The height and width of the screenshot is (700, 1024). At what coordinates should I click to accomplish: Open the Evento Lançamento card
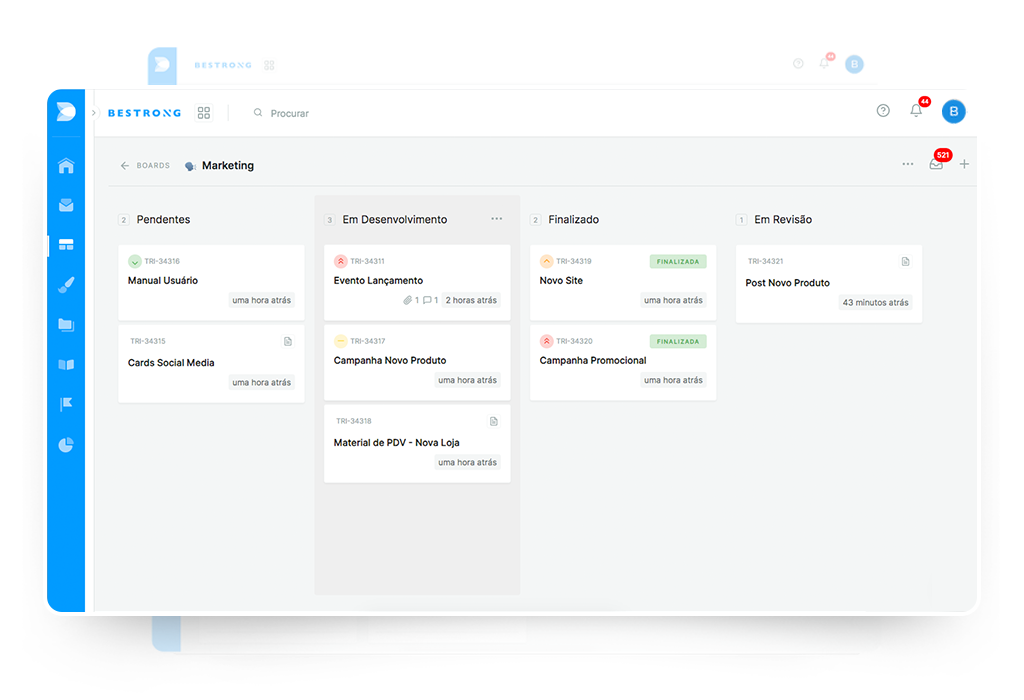click(417, 282)
